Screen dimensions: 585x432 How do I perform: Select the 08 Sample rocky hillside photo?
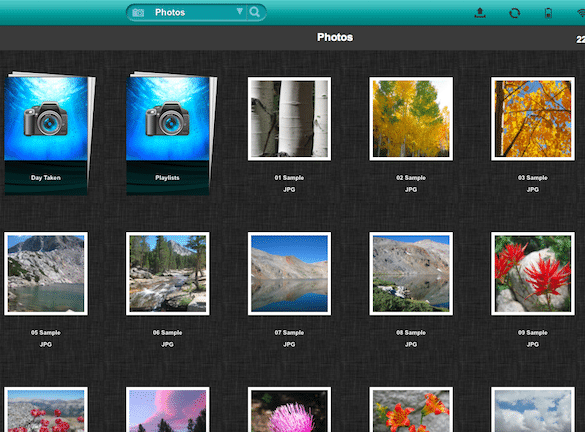pyautogui.click(x=411, y=273)
